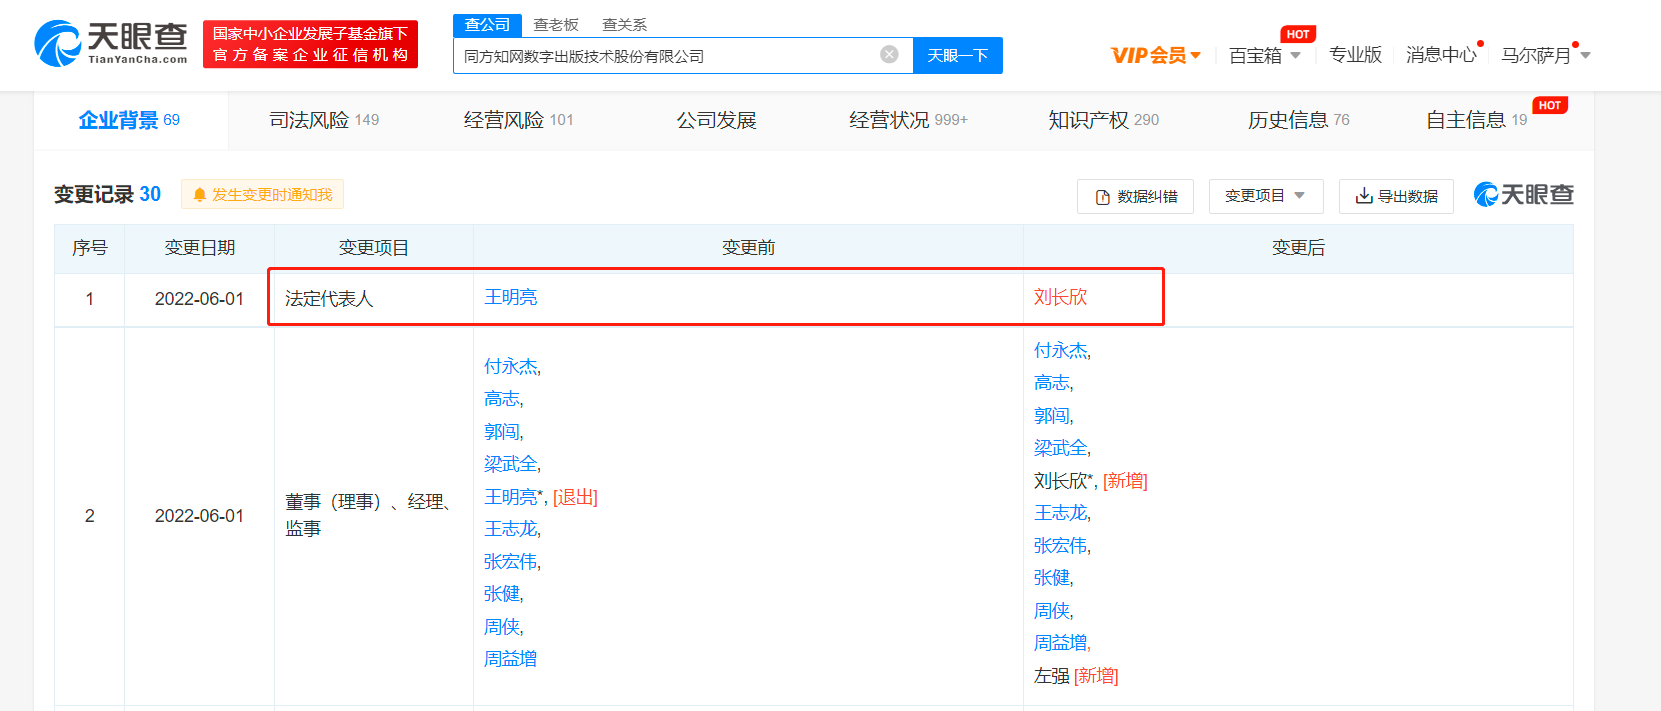Open 周侠 link in 变更前 column
1661x711 pixels.
pyautogui.click(x=502, y=627)
